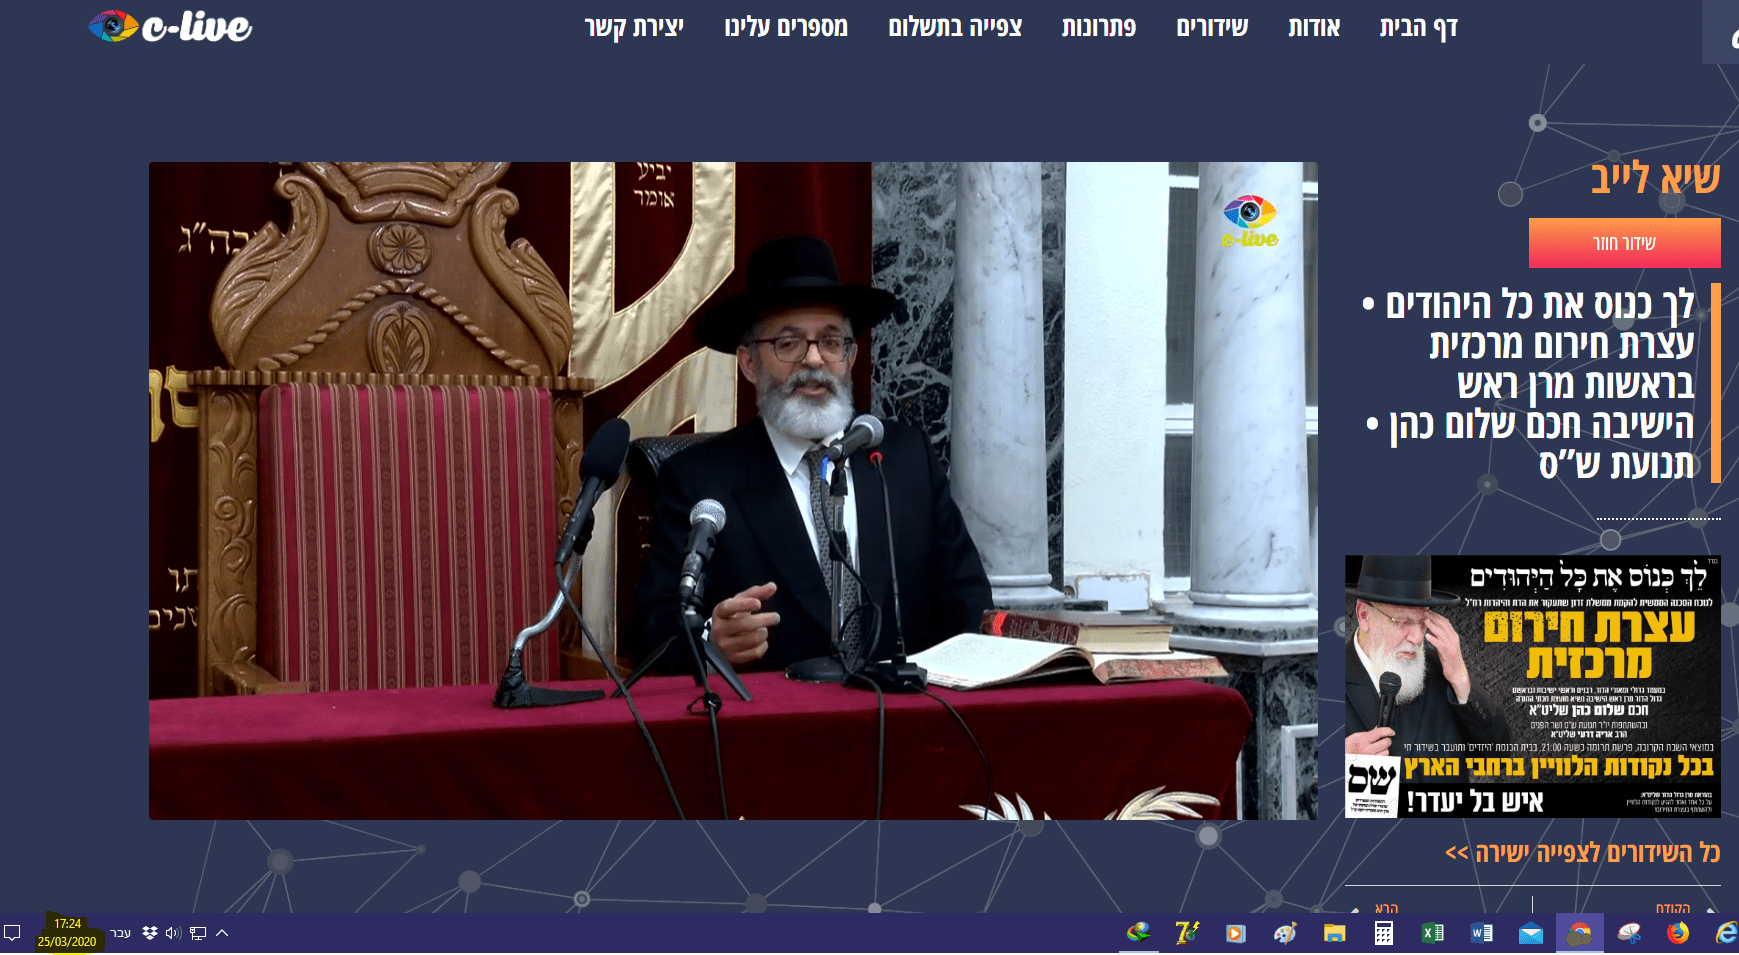Open the media player icon in the taskbar

[x=1236, y=933]
